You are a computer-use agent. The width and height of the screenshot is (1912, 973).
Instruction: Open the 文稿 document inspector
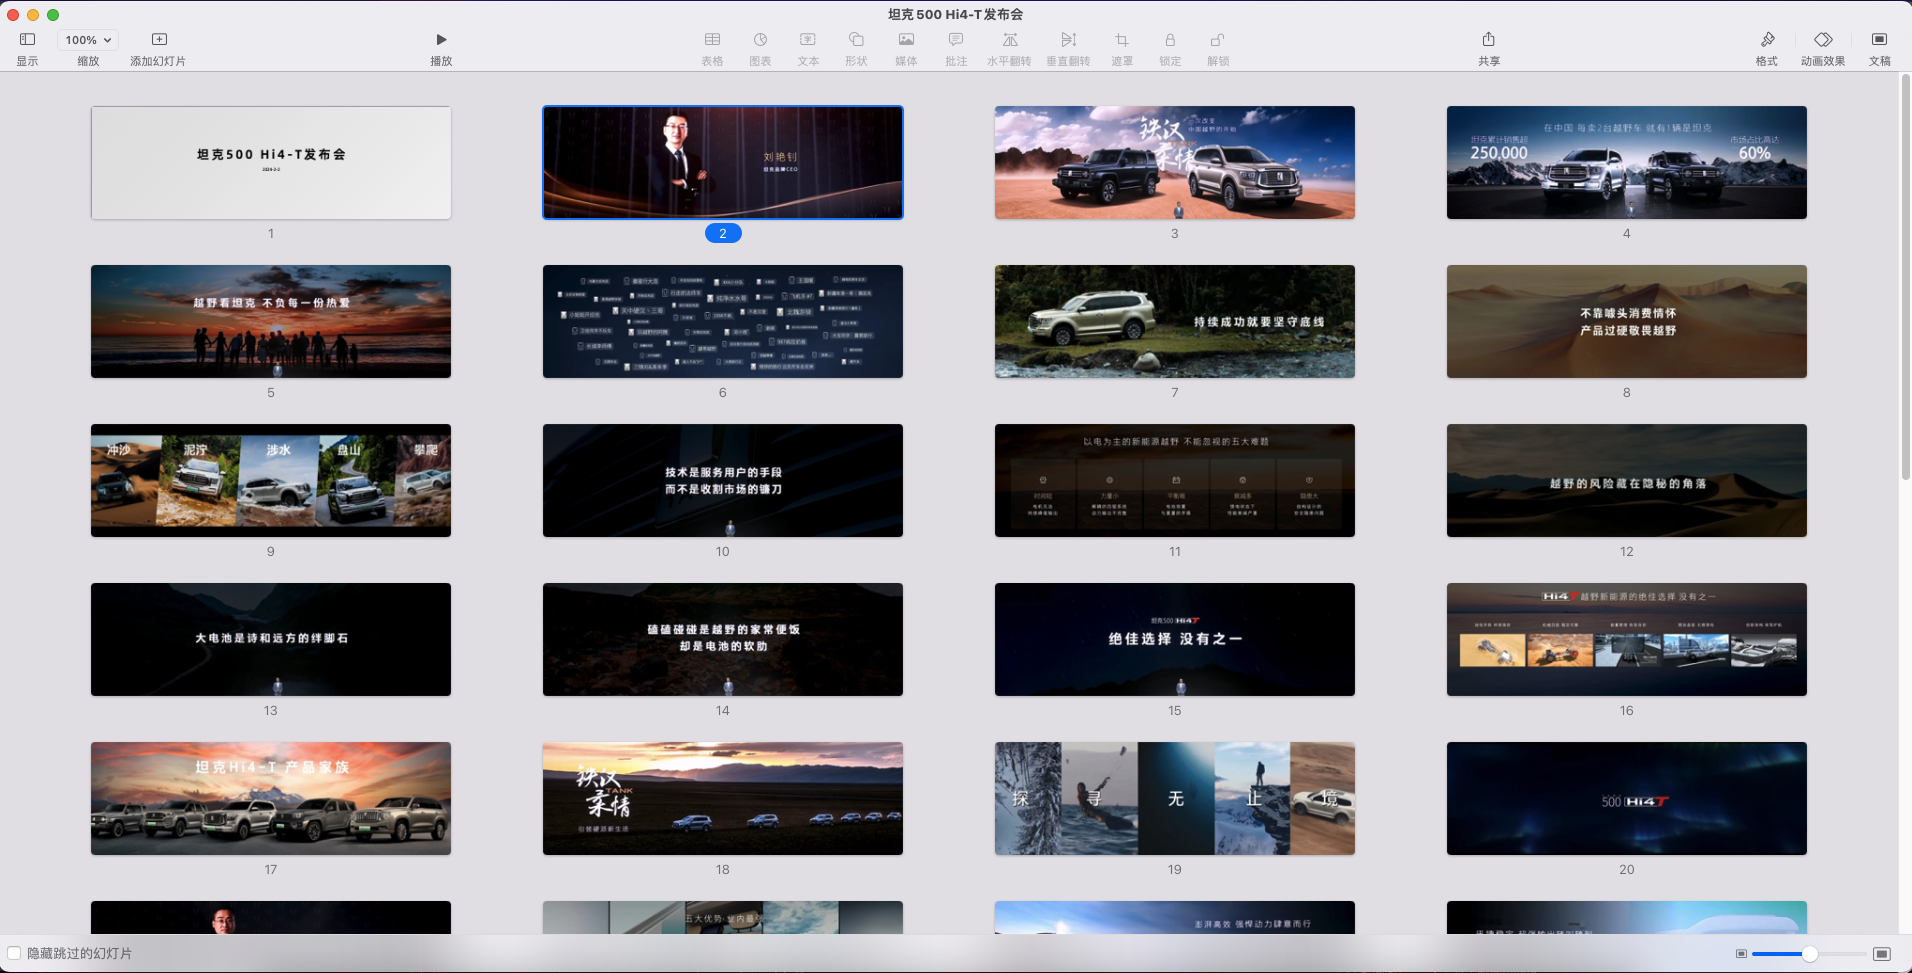1880,40
